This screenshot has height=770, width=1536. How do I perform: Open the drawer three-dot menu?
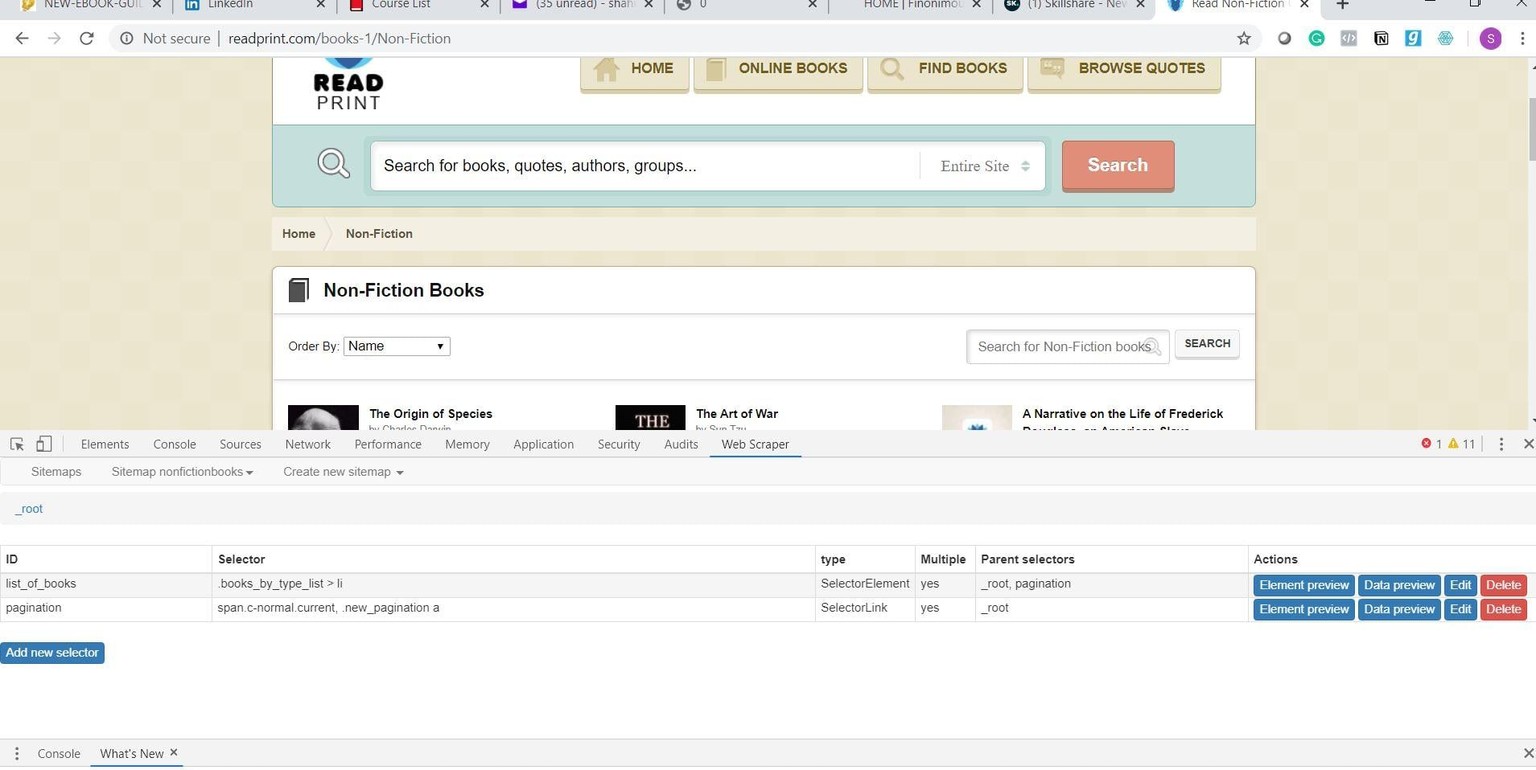coord(16,753)
